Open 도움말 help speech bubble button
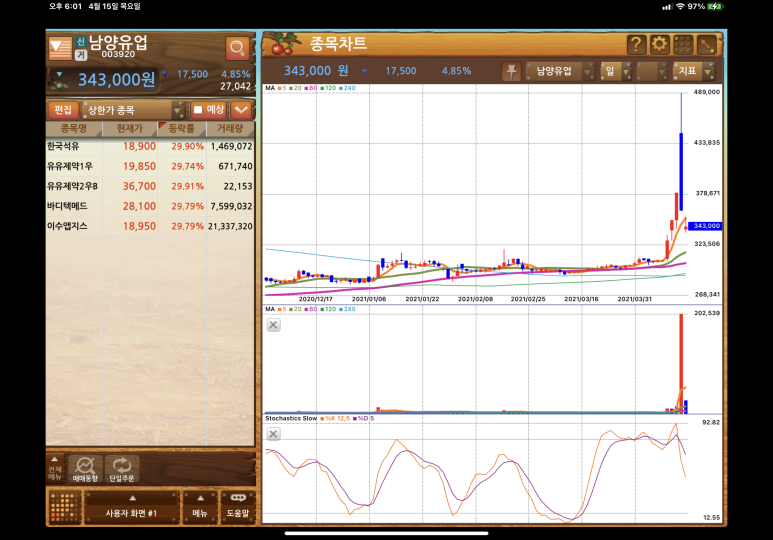 (x=238, y=507)
